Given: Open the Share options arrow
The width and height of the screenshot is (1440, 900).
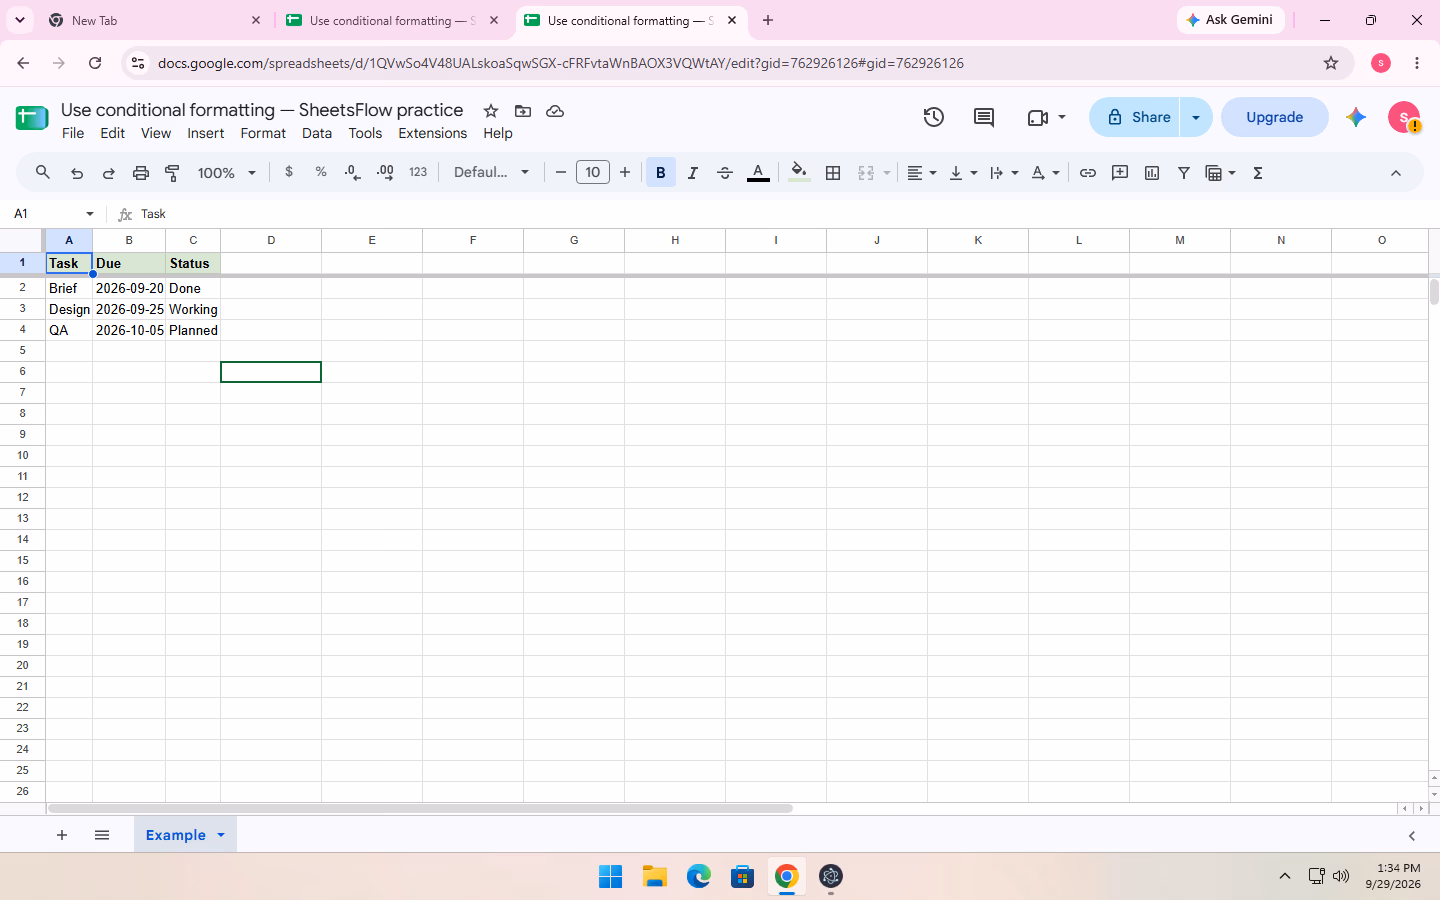Looking at the screenshot, I should click(1196, 117).
